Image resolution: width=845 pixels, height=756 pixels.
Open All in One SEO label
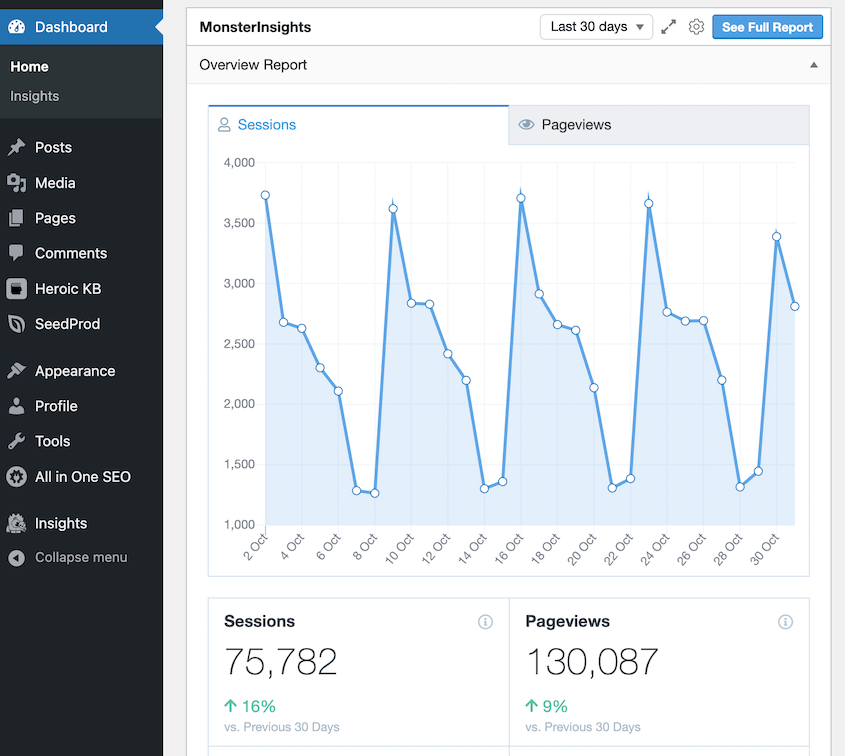[83, 477]
